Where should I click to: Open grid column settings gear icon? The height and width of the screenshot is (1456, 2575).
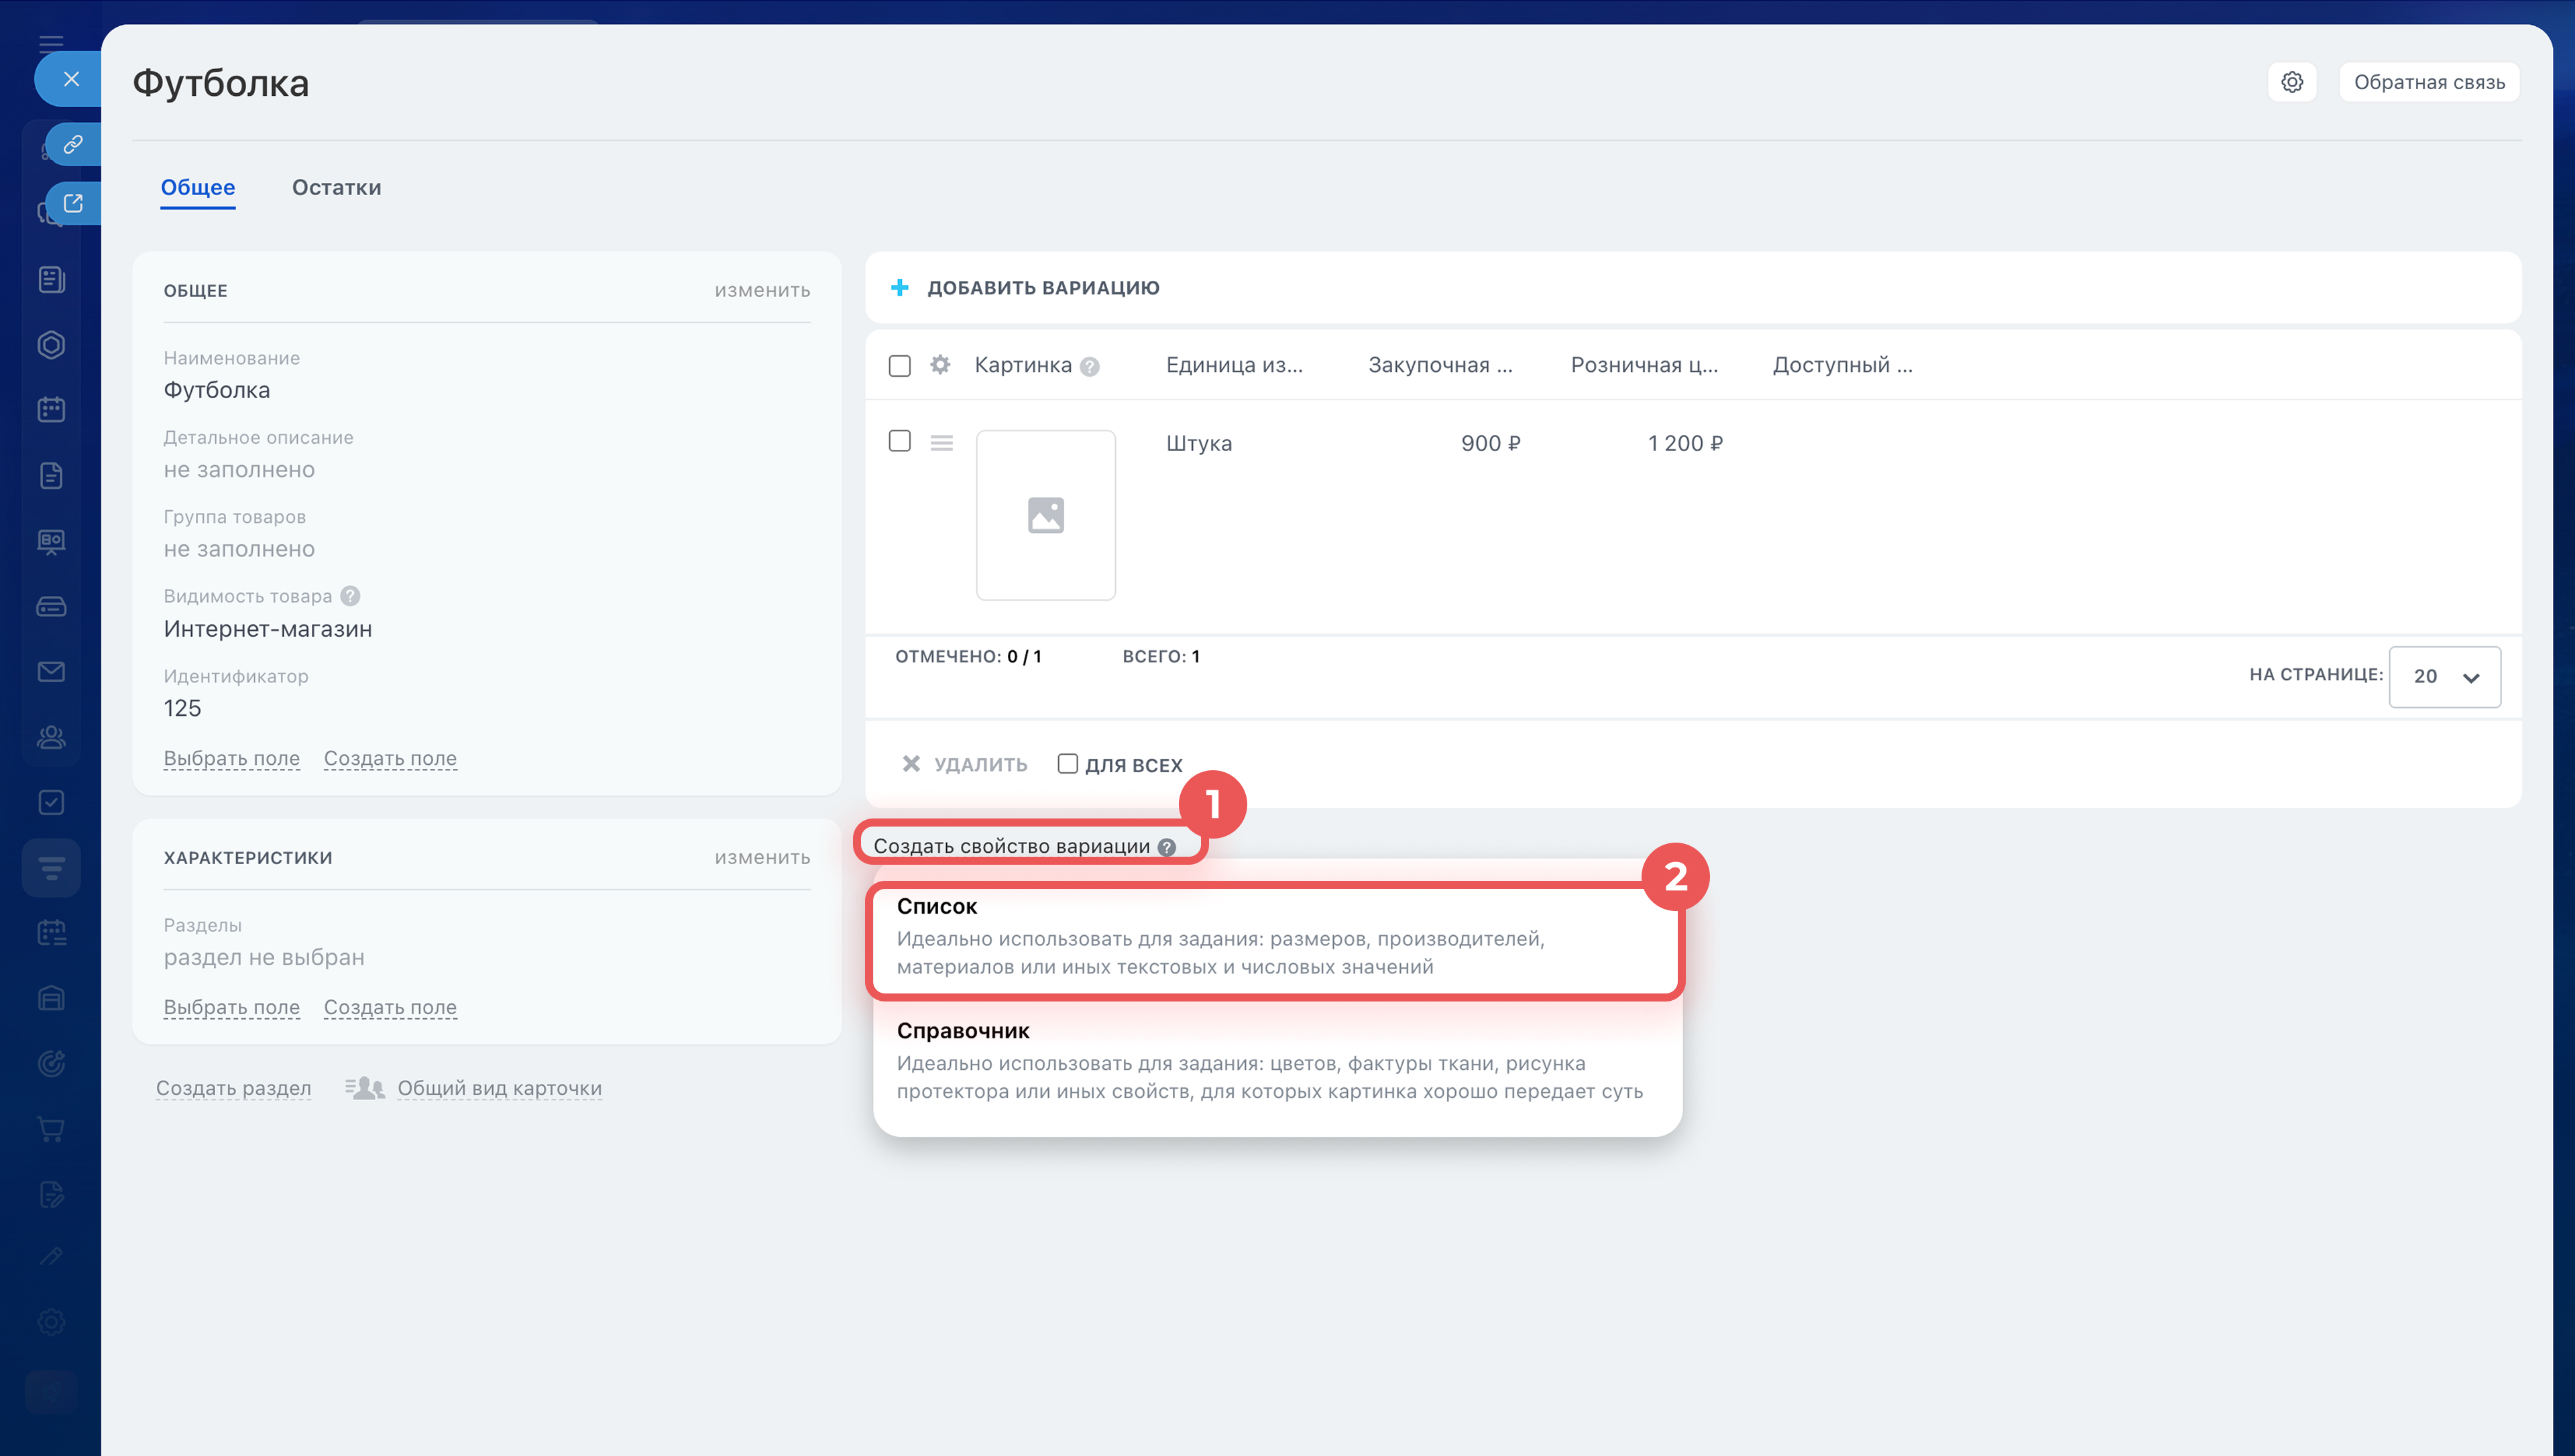click(x=939, y=365)
